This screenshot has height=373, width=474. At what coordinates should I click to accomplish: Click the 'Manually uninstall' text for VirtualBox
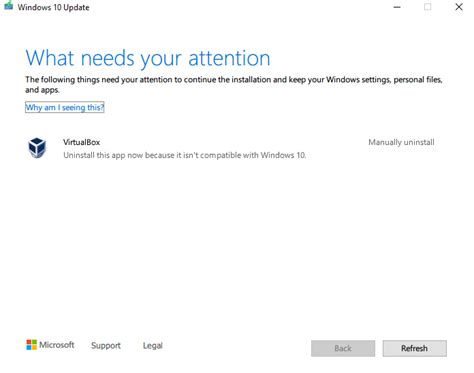pos(401,142)
